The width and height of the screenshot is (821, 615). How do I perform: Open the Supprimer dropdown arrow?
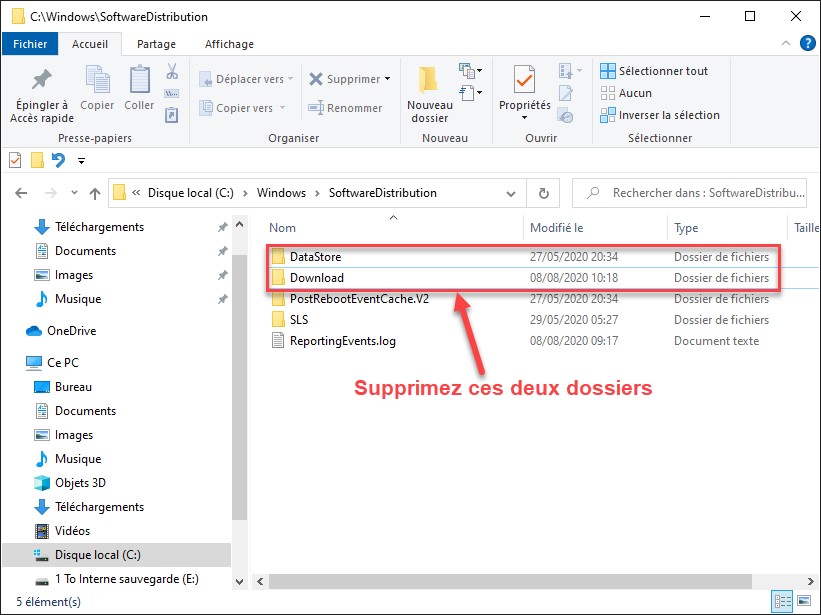387,79
